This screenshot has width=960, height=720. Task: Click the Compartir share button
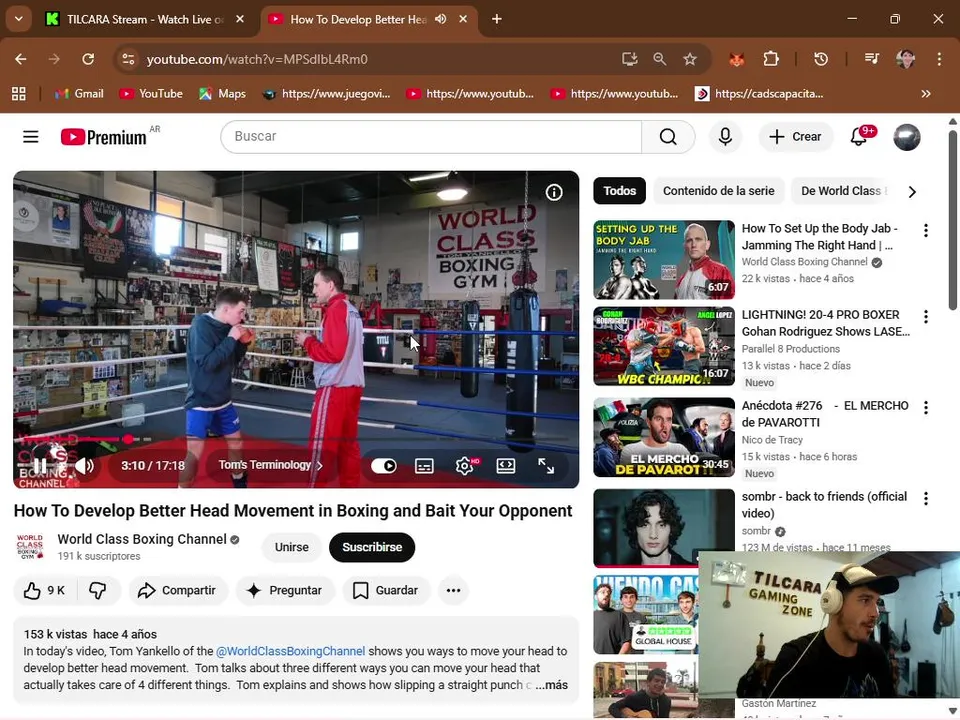(178, 591)
